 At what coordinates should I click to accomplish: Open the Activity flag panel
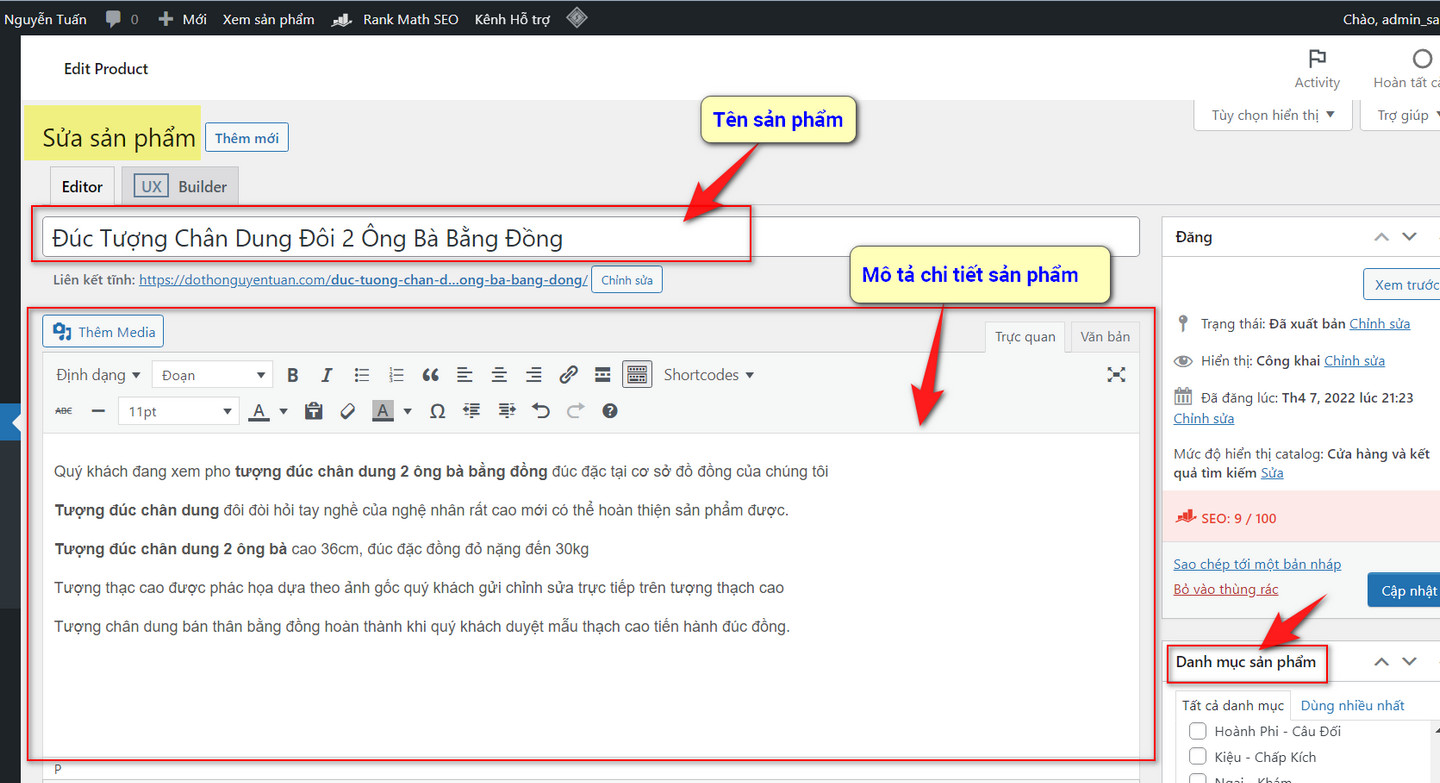pyautogui.click(x=1317, y=68)
